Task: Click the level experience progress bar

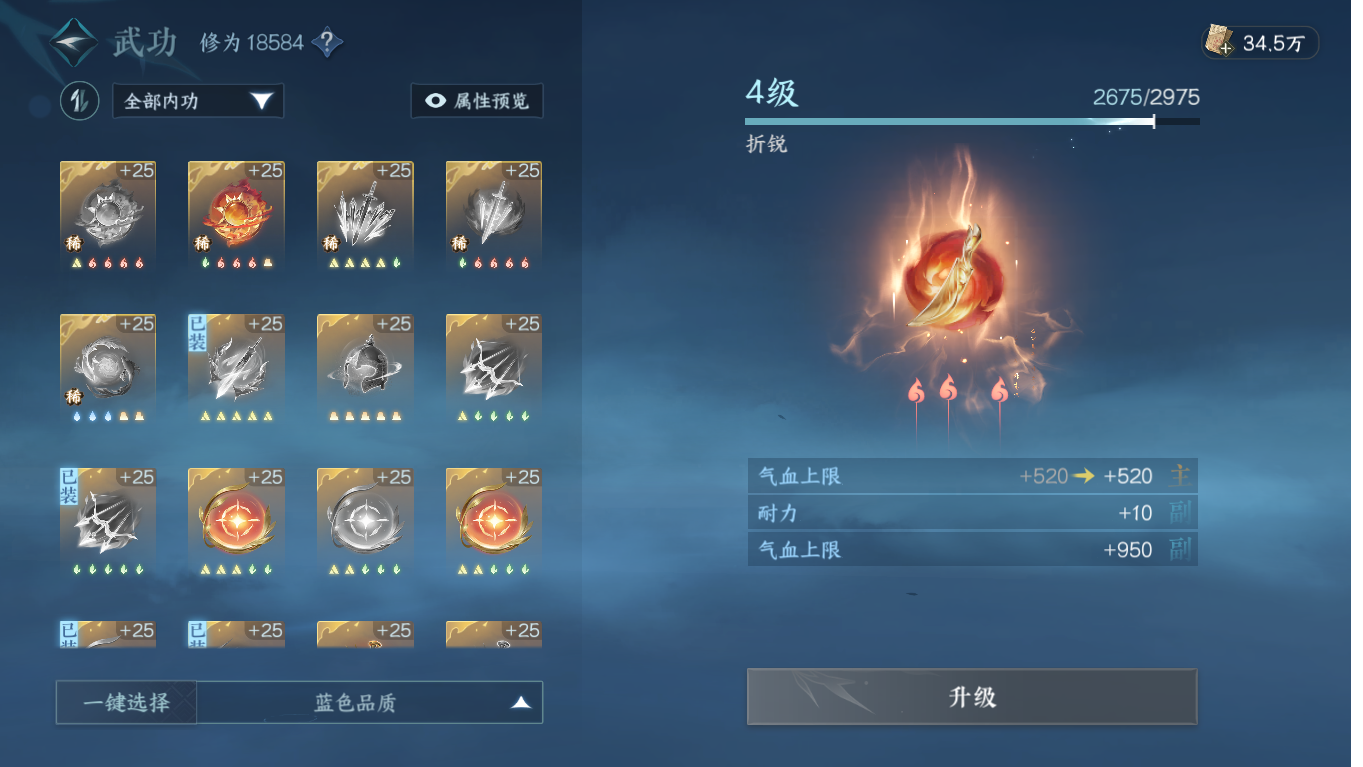Action: click(x=972, y=121)
